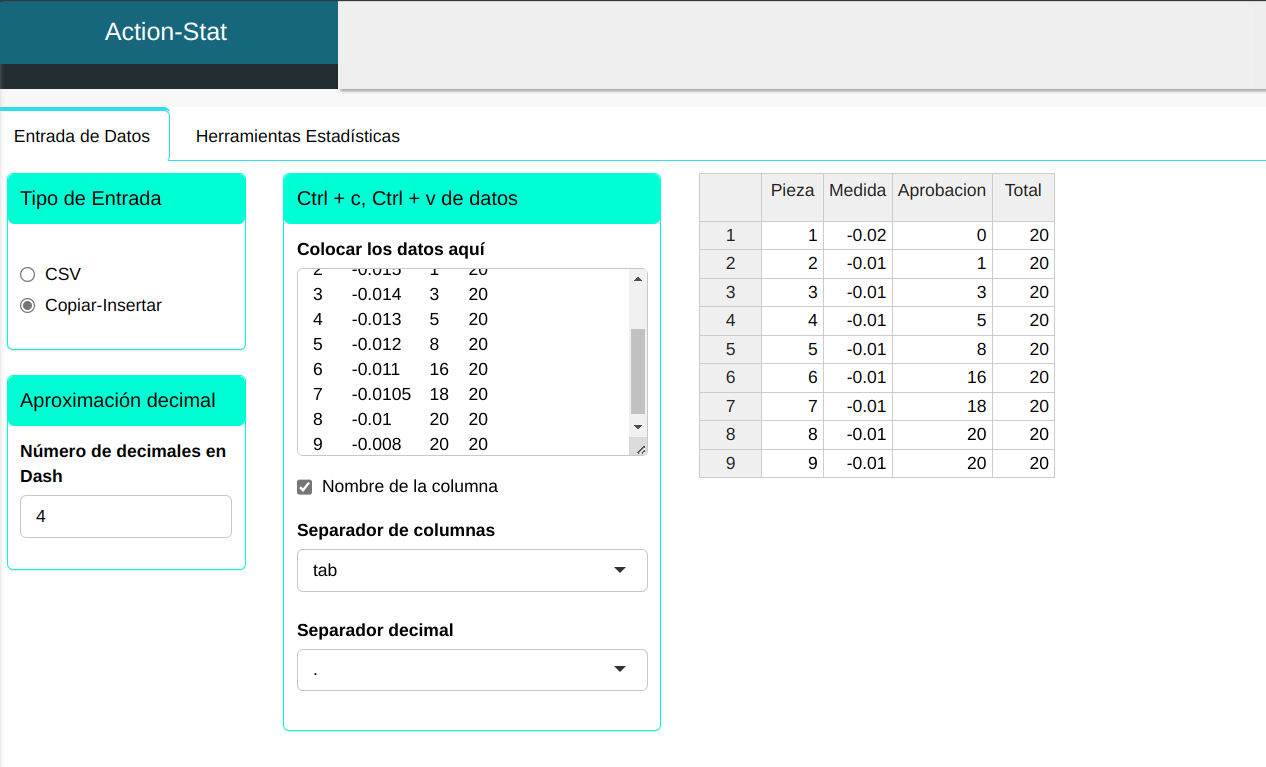Click the Medida column header
This screenshot has height=767, width=1266.
857,190
